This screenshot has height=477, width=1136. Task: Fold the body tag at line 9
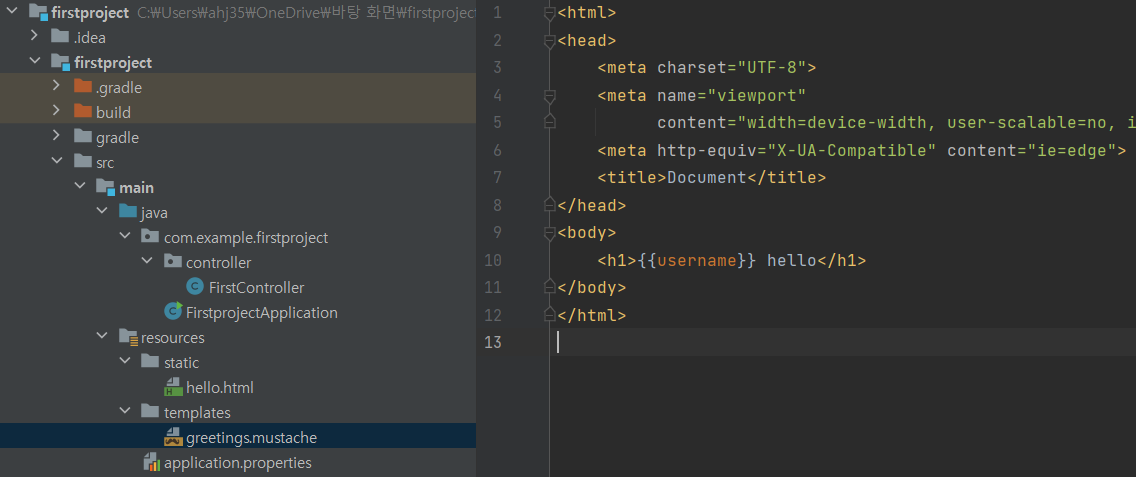(549, 233)
